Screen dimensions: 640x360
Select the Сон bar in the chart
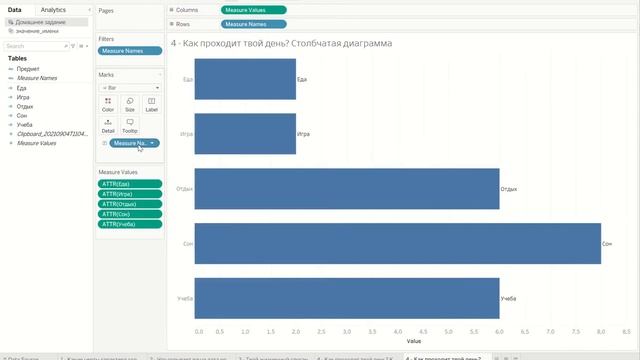pos(398,244)
